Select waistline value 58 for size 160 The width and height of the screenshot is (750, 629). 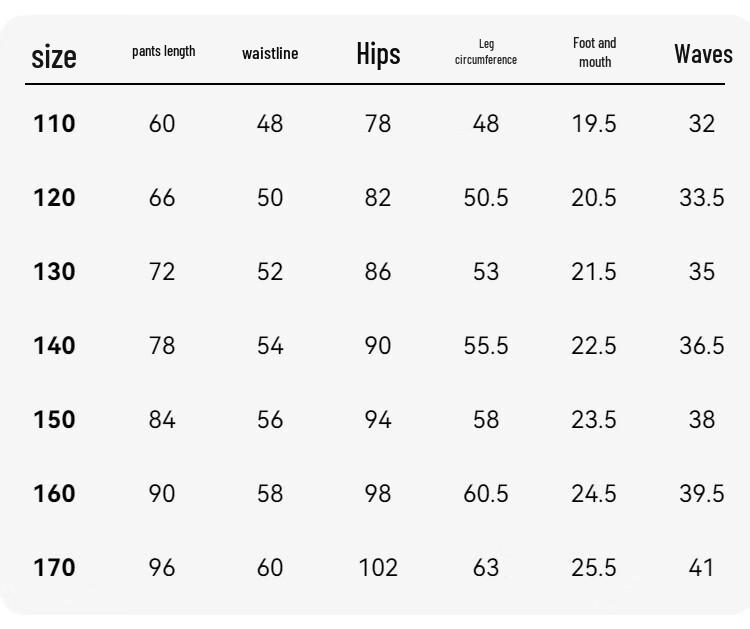(270, 494)
